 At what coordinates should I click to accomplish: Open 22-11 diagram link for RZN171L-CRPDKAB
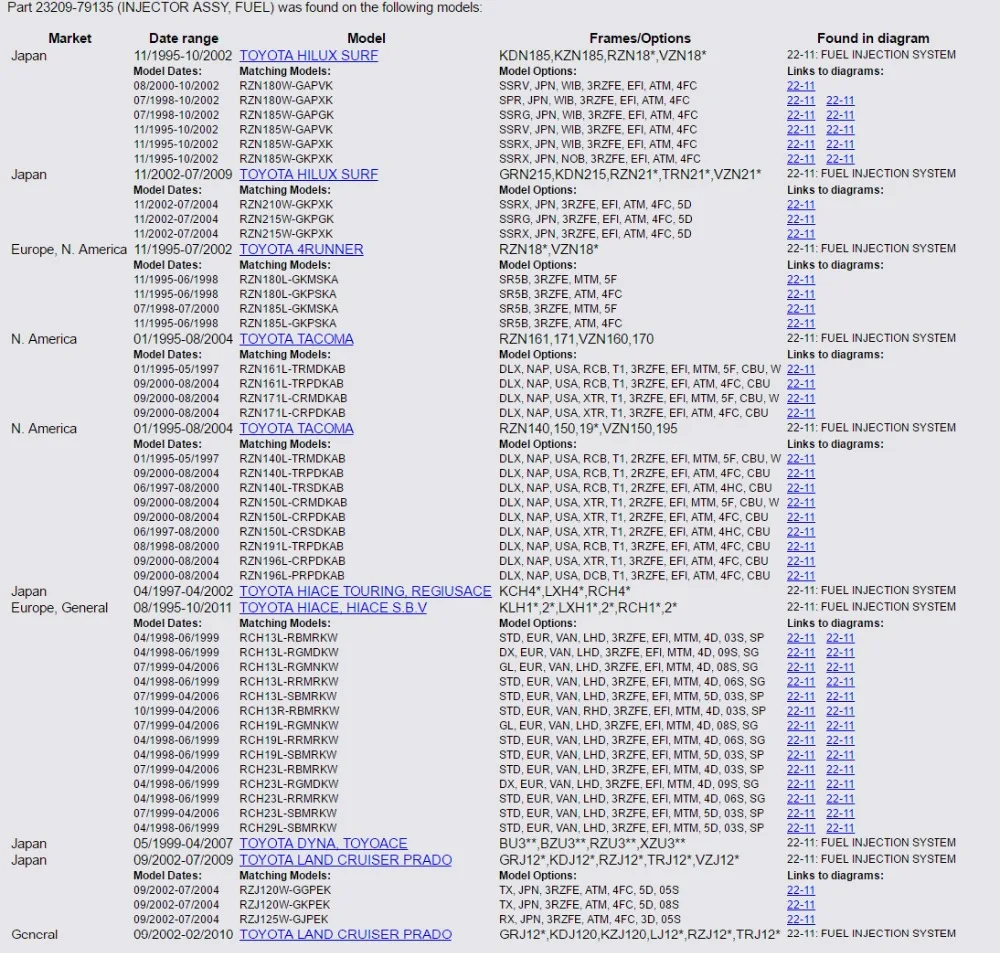coord(800,413)
